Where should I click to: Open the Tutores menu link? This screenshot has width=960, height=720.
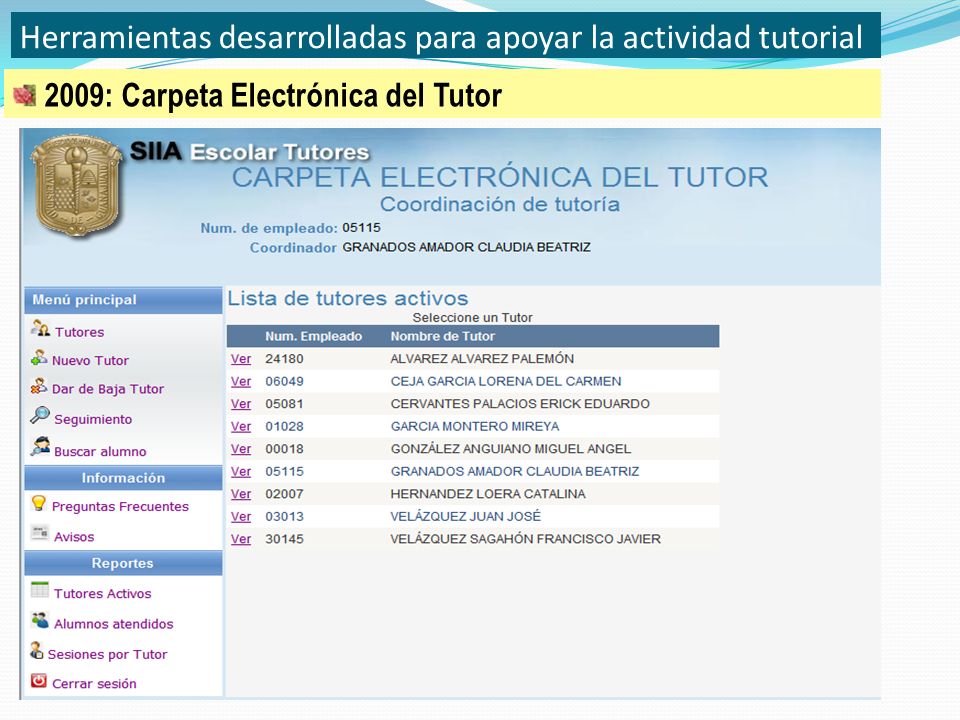click(x=80, y=332)
